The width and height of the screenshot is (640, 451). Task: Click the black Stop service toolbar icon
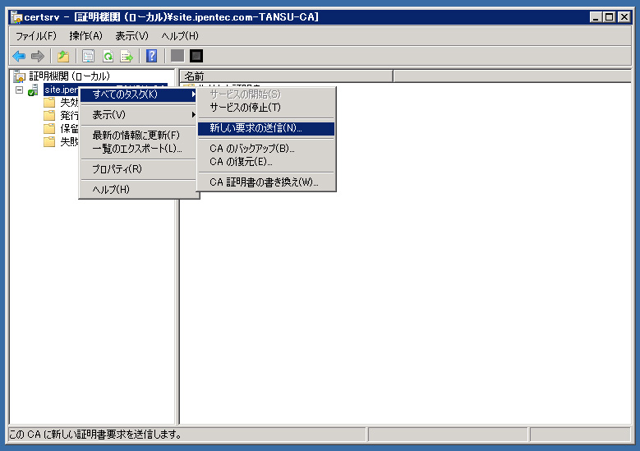(196, 56)
